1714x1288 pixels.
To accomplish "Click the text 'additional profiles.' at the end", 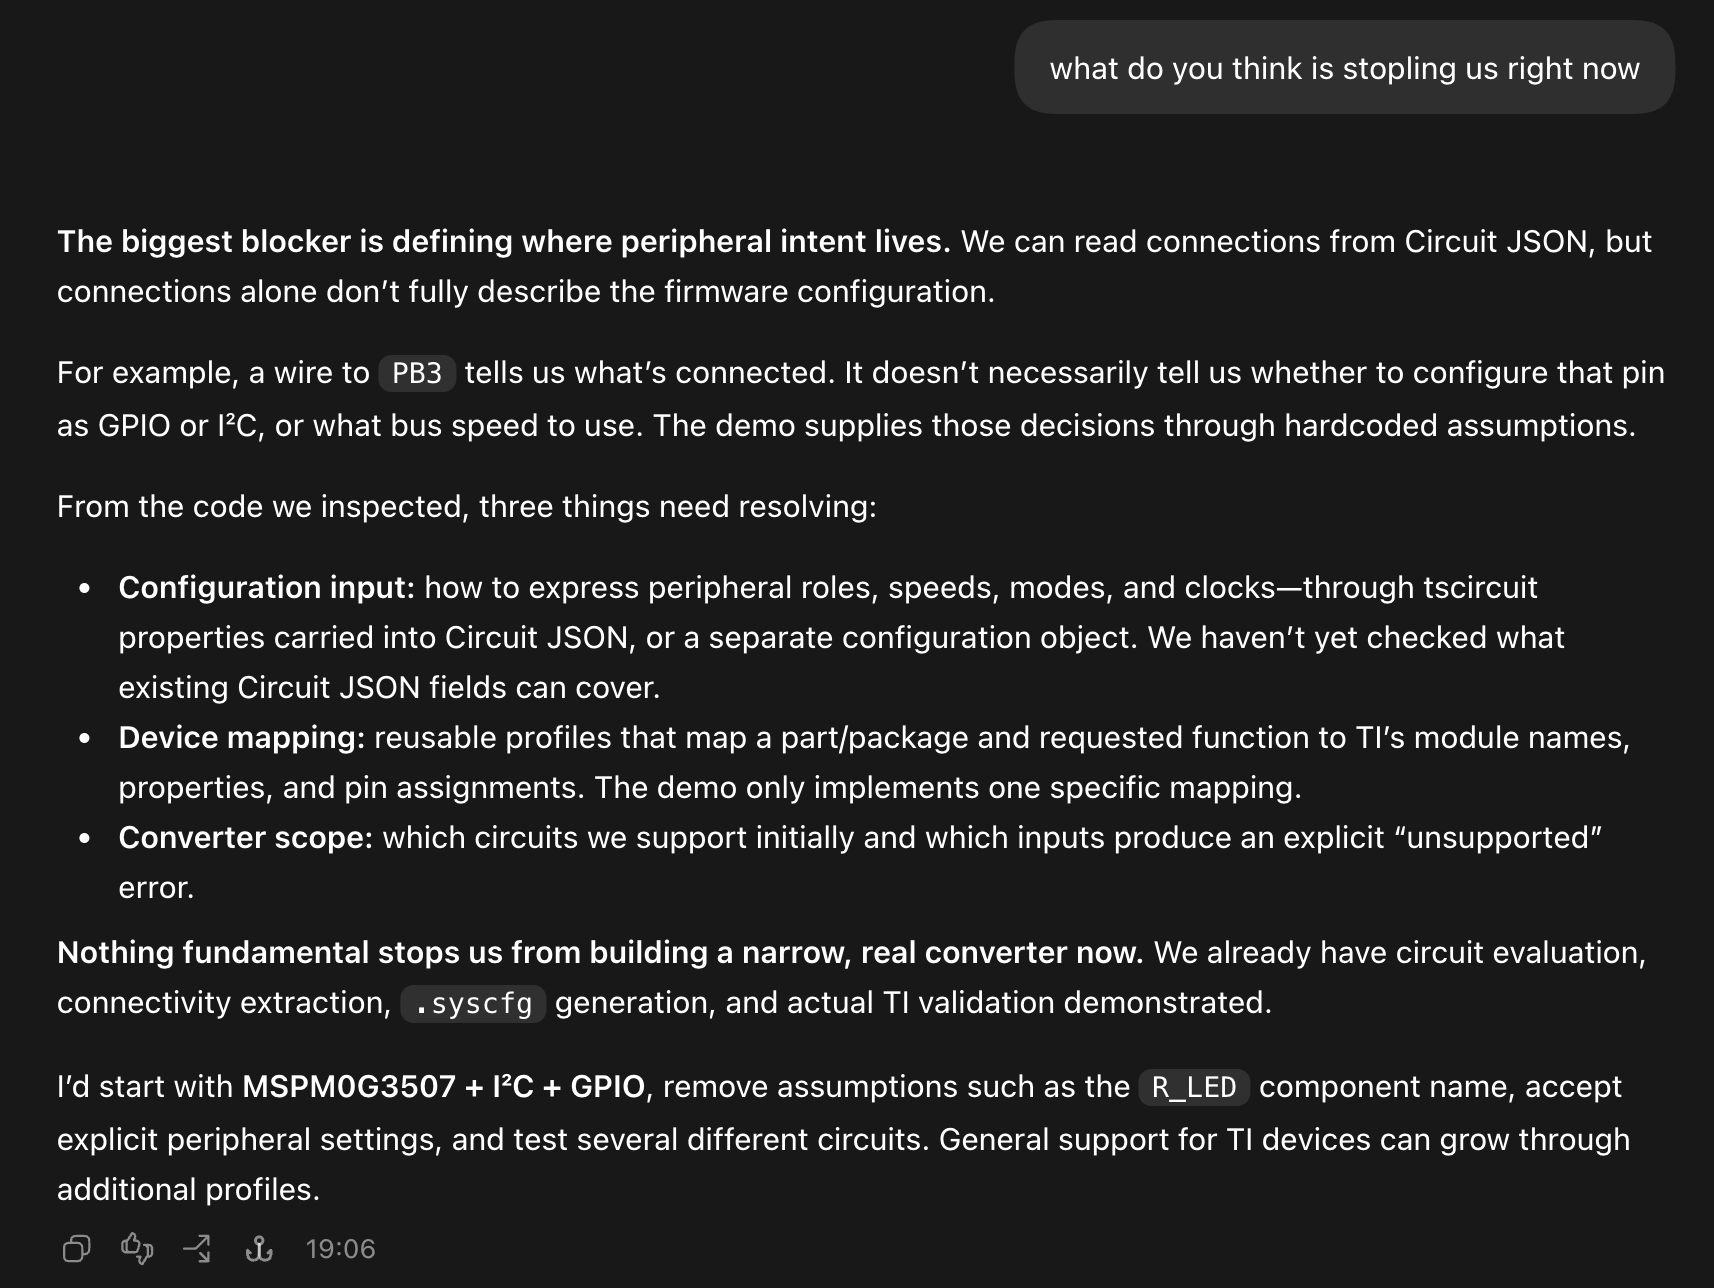I will pyautogui.click(x=188, y=1189).
